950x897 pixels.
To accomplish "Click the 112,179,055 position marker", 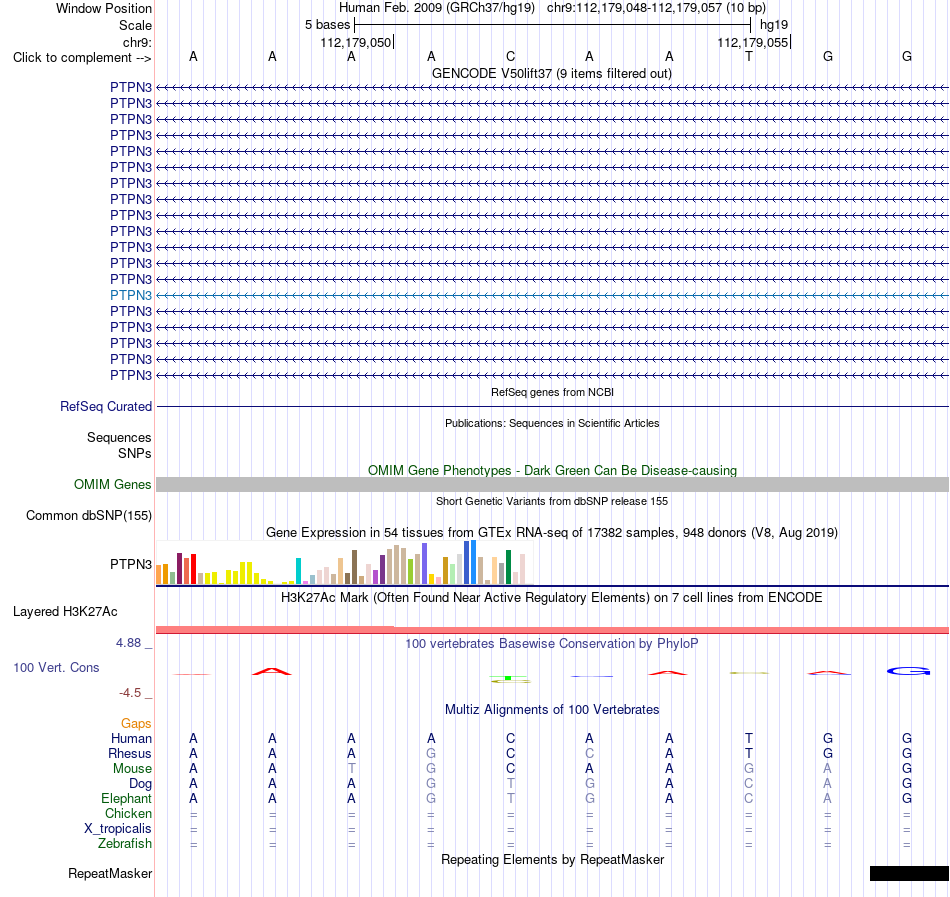I will point(753,42).
